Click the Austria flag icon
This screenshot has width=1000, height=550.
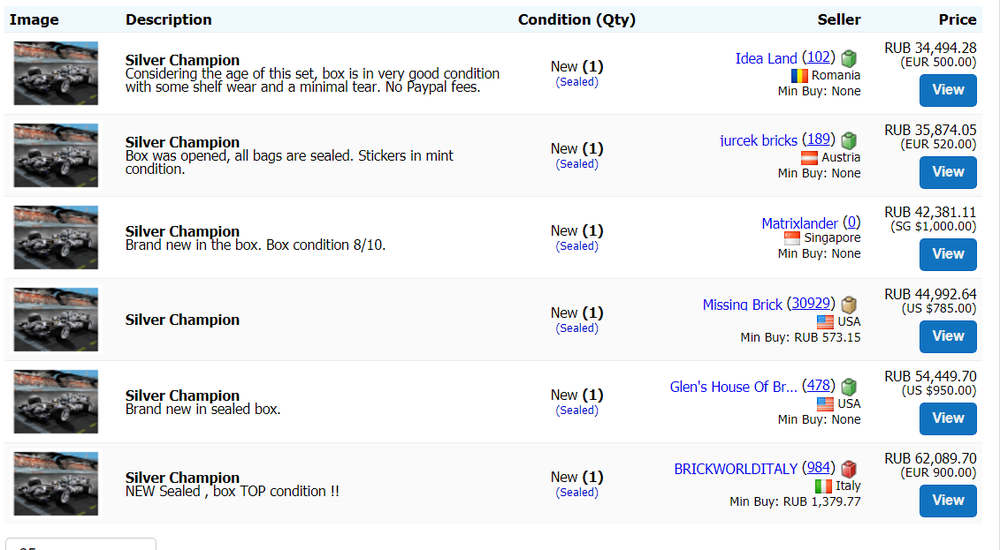810,157
